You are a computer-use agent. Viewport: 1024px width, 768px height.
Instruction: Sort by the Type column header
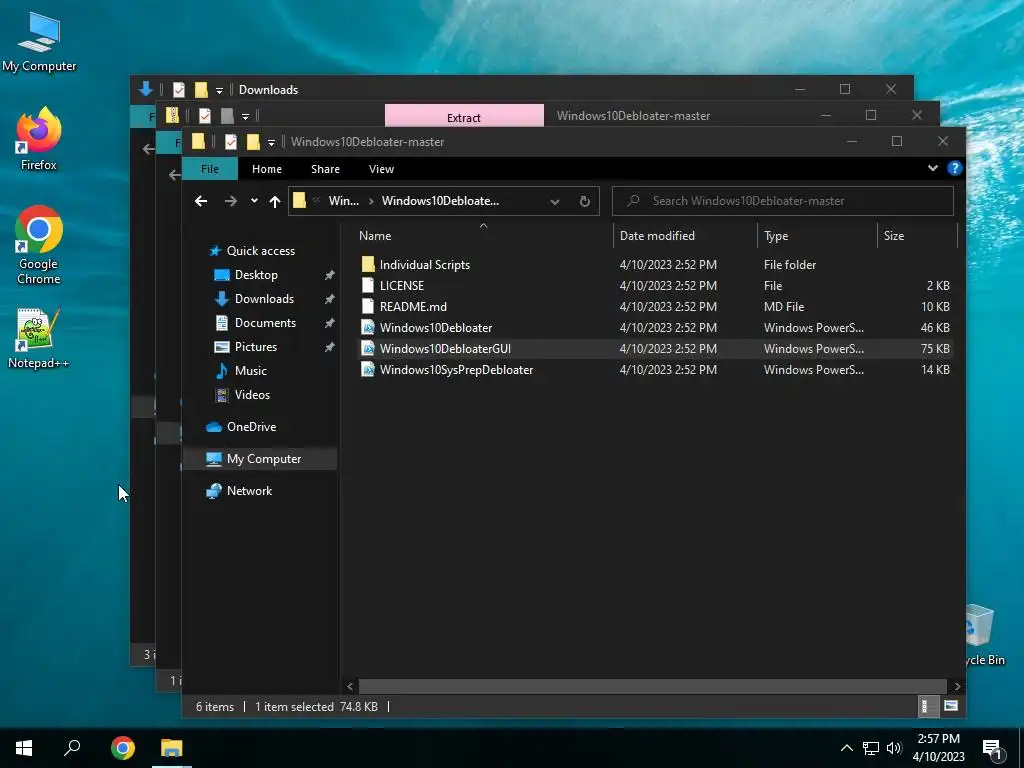(x=817, y=236)
